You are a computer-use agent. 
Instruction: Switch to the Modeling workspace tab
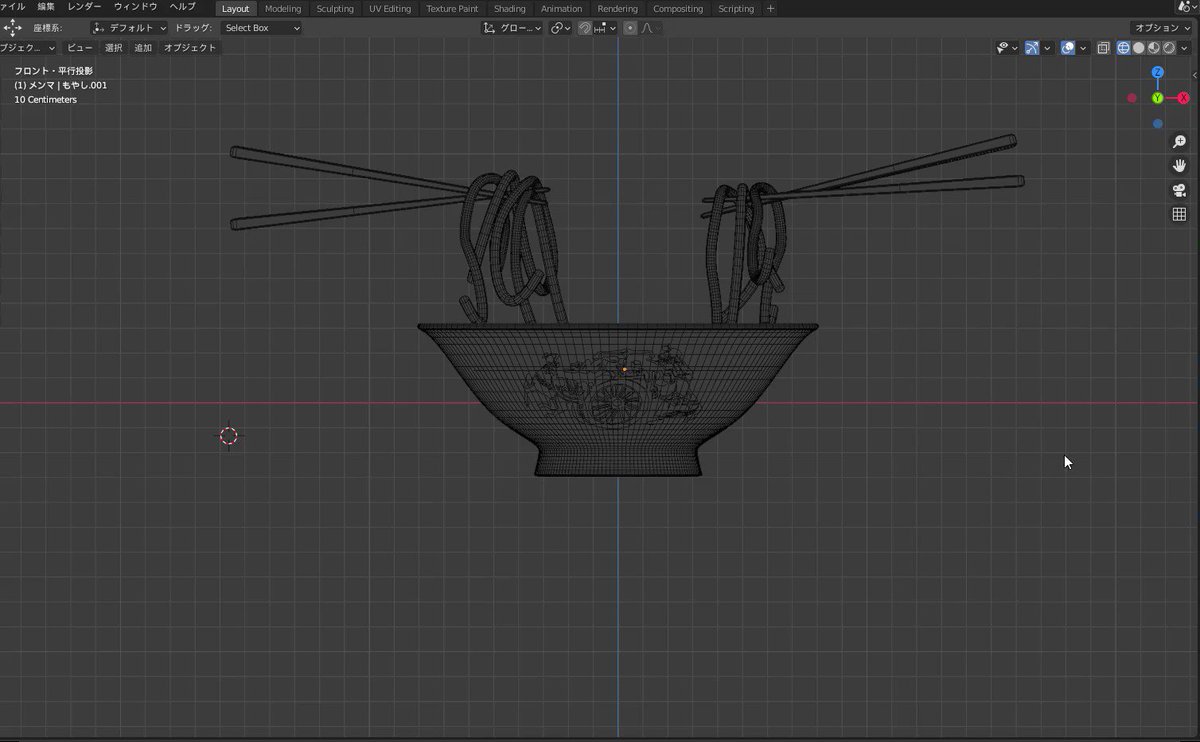(x=283, y=8)
